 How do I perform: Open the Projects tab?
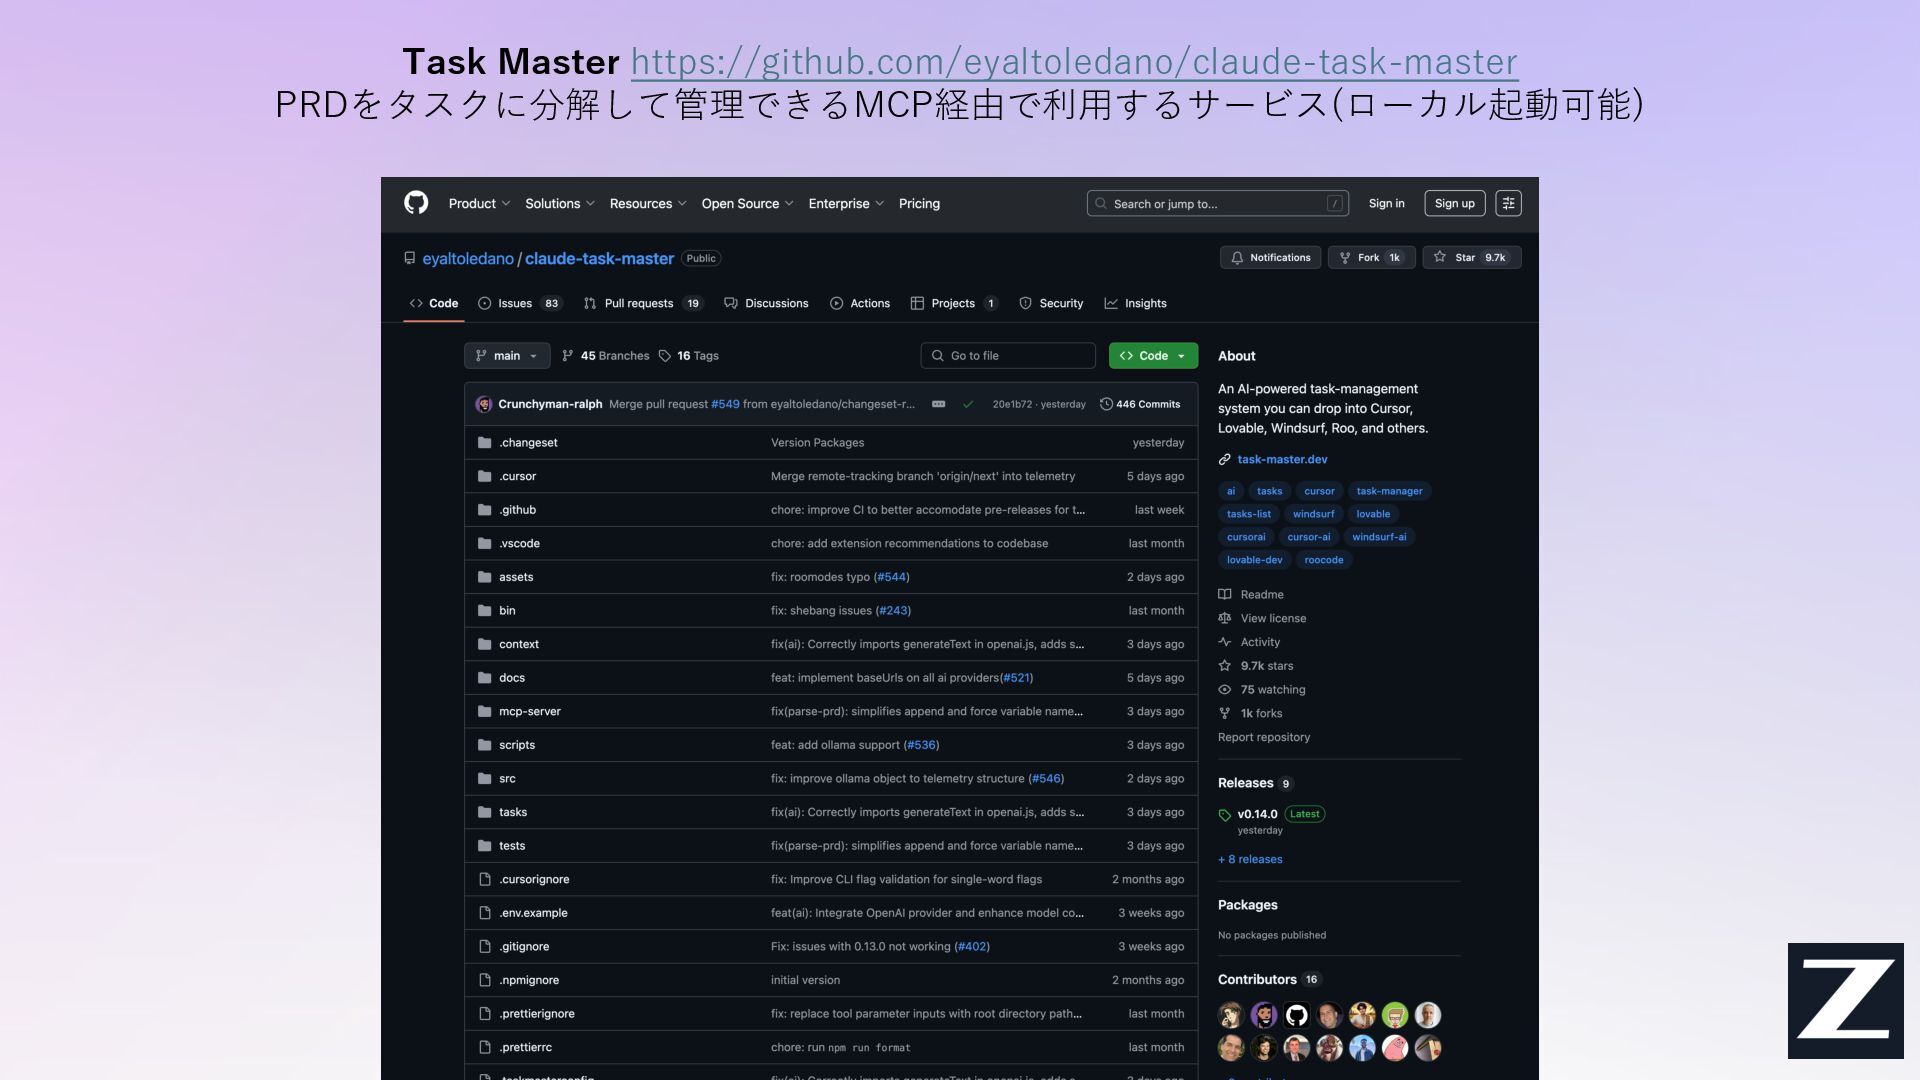click(954, 303)
